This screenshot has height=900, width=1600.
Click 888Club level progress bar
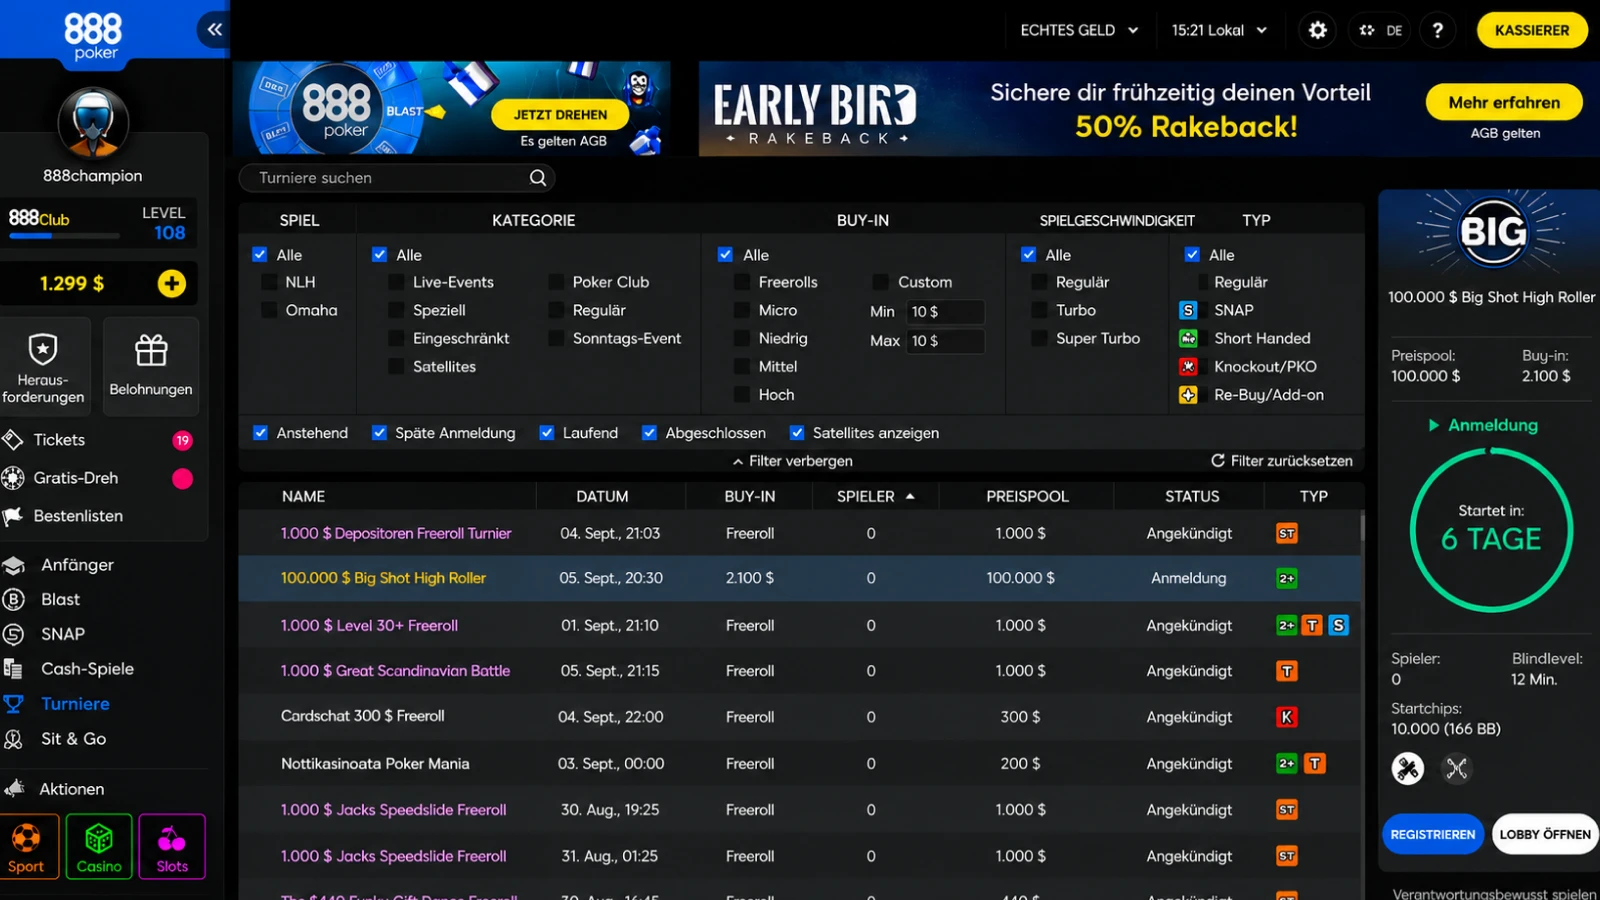[64, 236]
